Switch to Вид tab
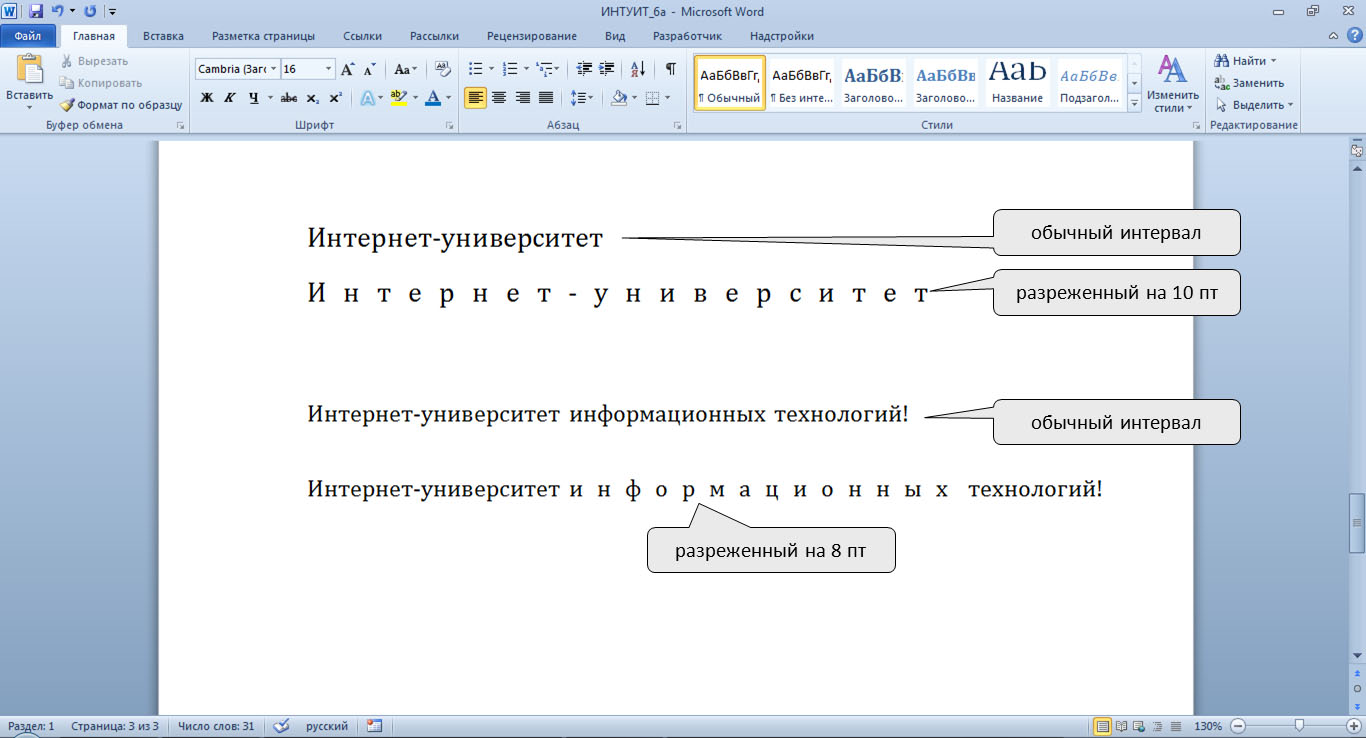Viewport: 1366px width, 738px height. (x=615, y=36)
